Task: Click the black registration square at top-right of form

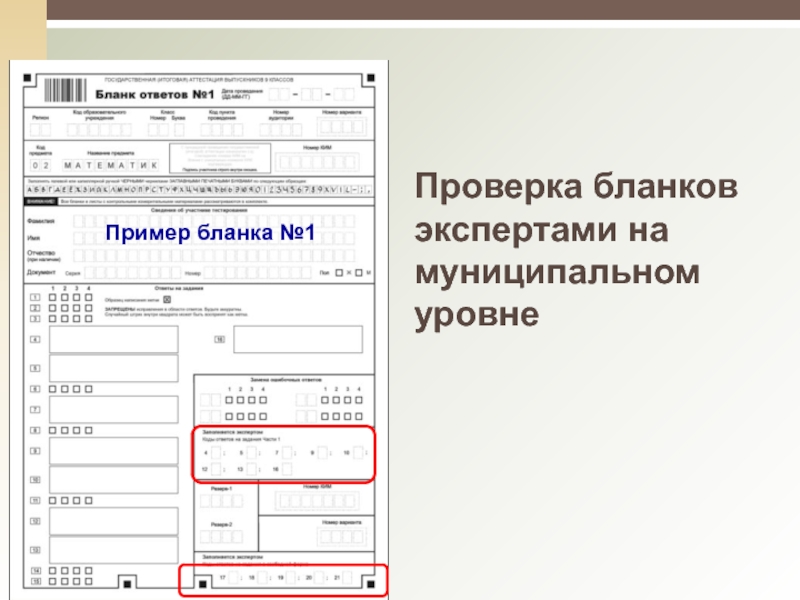Action: coord(371,78)
